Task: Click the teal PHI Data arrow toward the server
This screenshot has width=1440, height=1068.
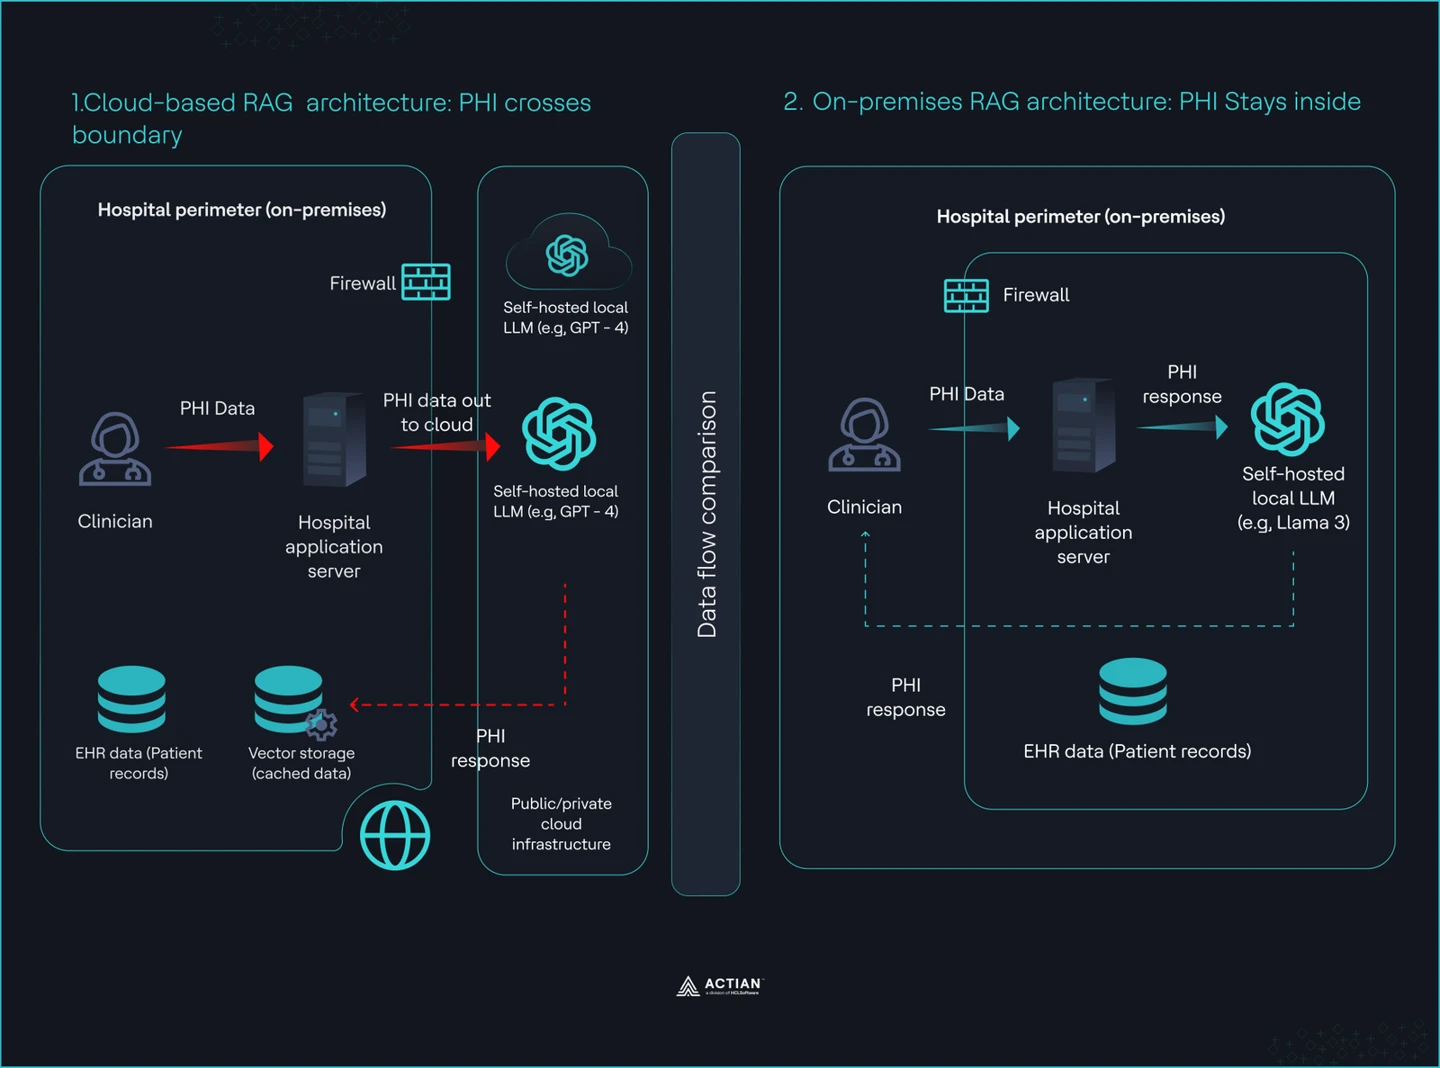Action: pos(975,427)
